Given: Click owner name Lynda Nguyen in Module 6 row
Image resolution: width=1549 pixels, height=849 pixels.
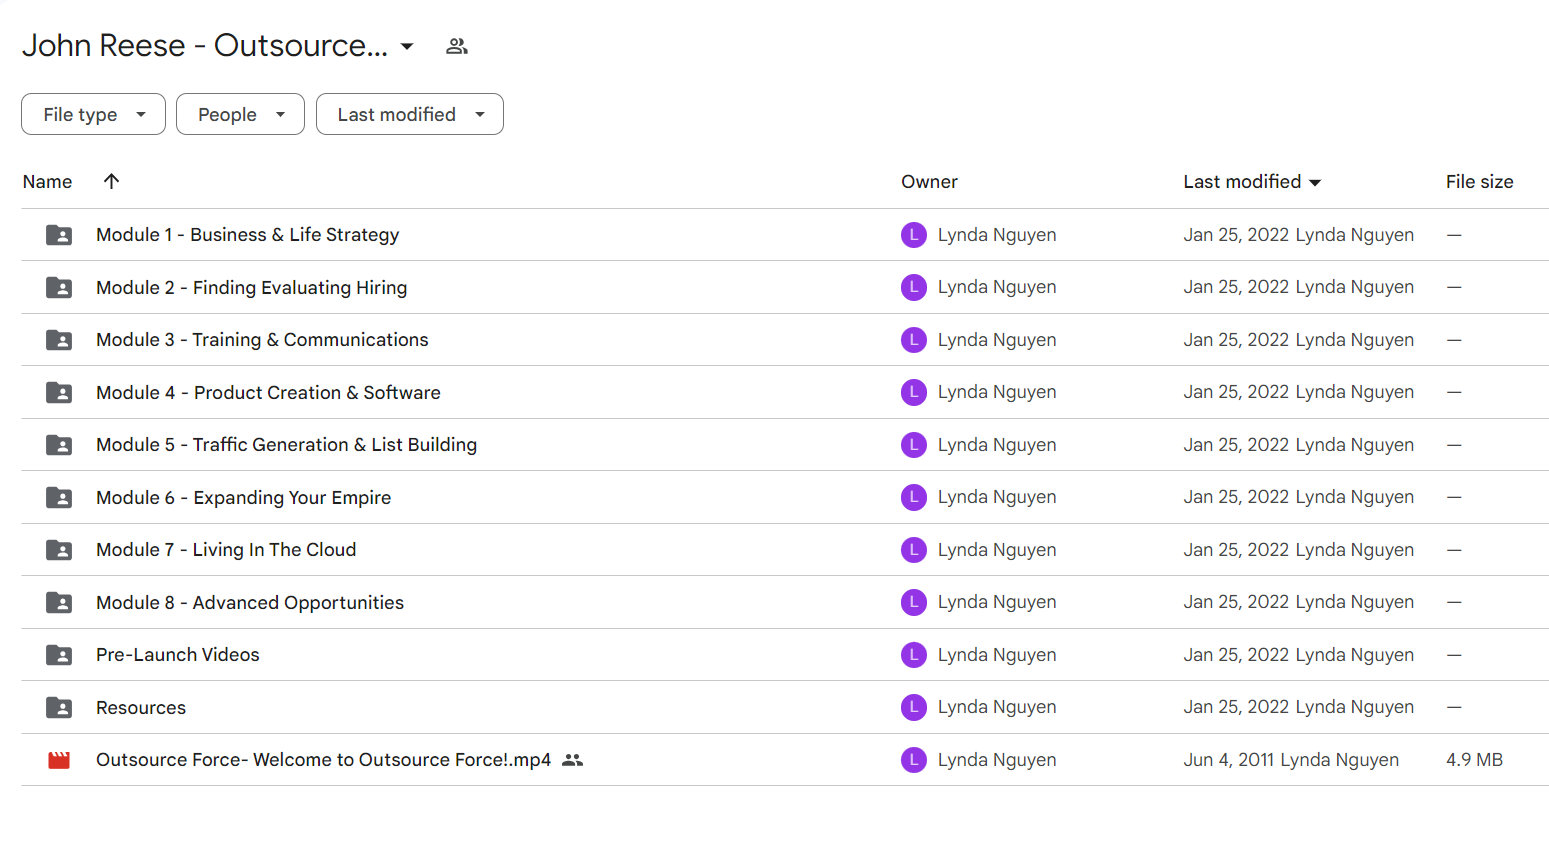Looking at the screenshot, I should (x=997, y=497).
